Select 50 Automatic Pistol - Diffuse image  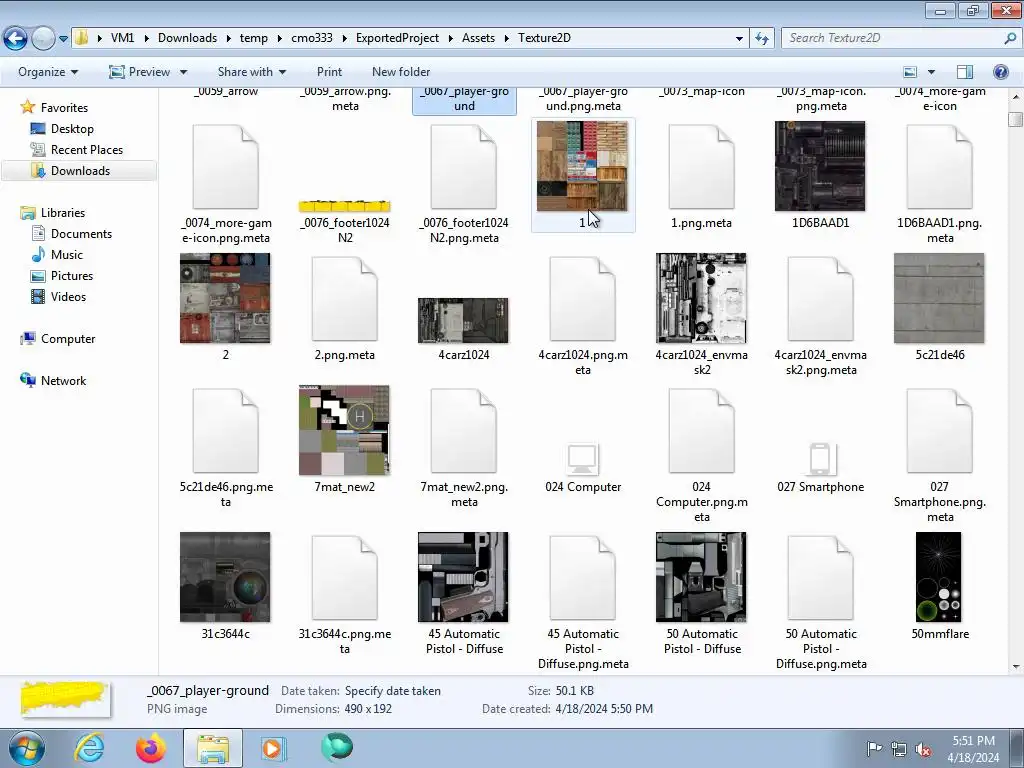tap(701, 577)
